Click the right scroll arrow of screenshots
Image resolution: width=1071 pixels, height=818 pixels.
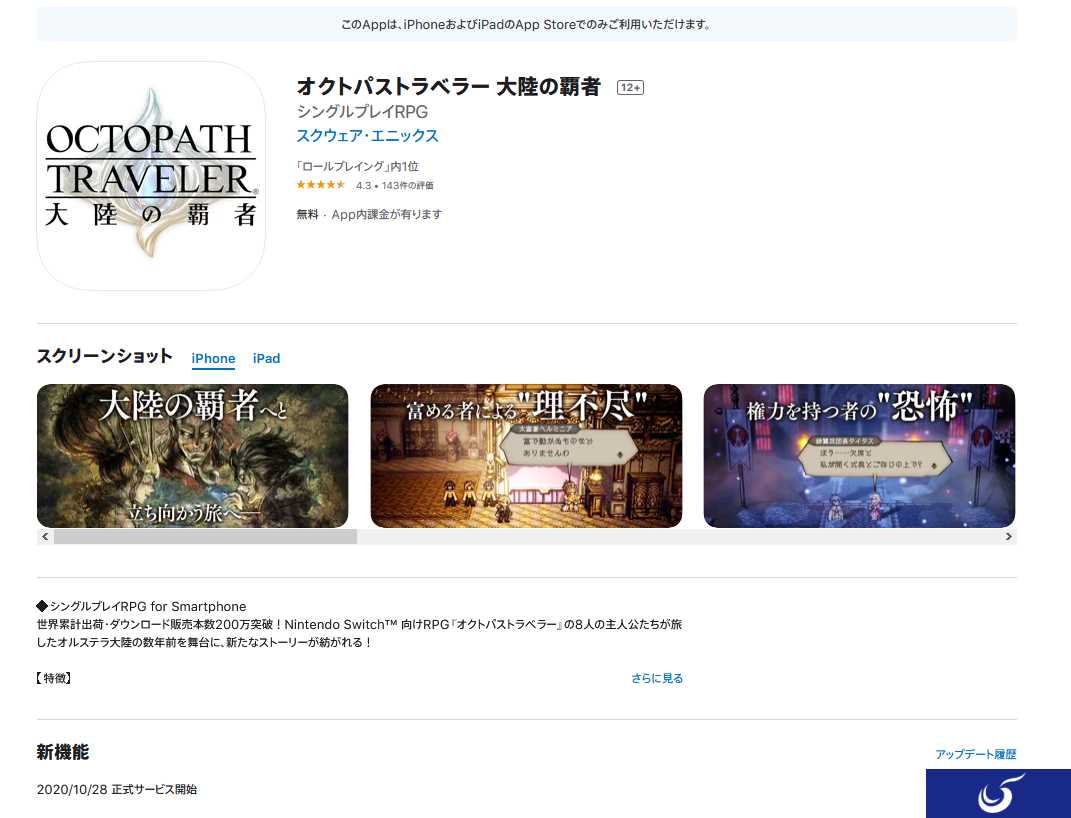(x=1009, y=537)
